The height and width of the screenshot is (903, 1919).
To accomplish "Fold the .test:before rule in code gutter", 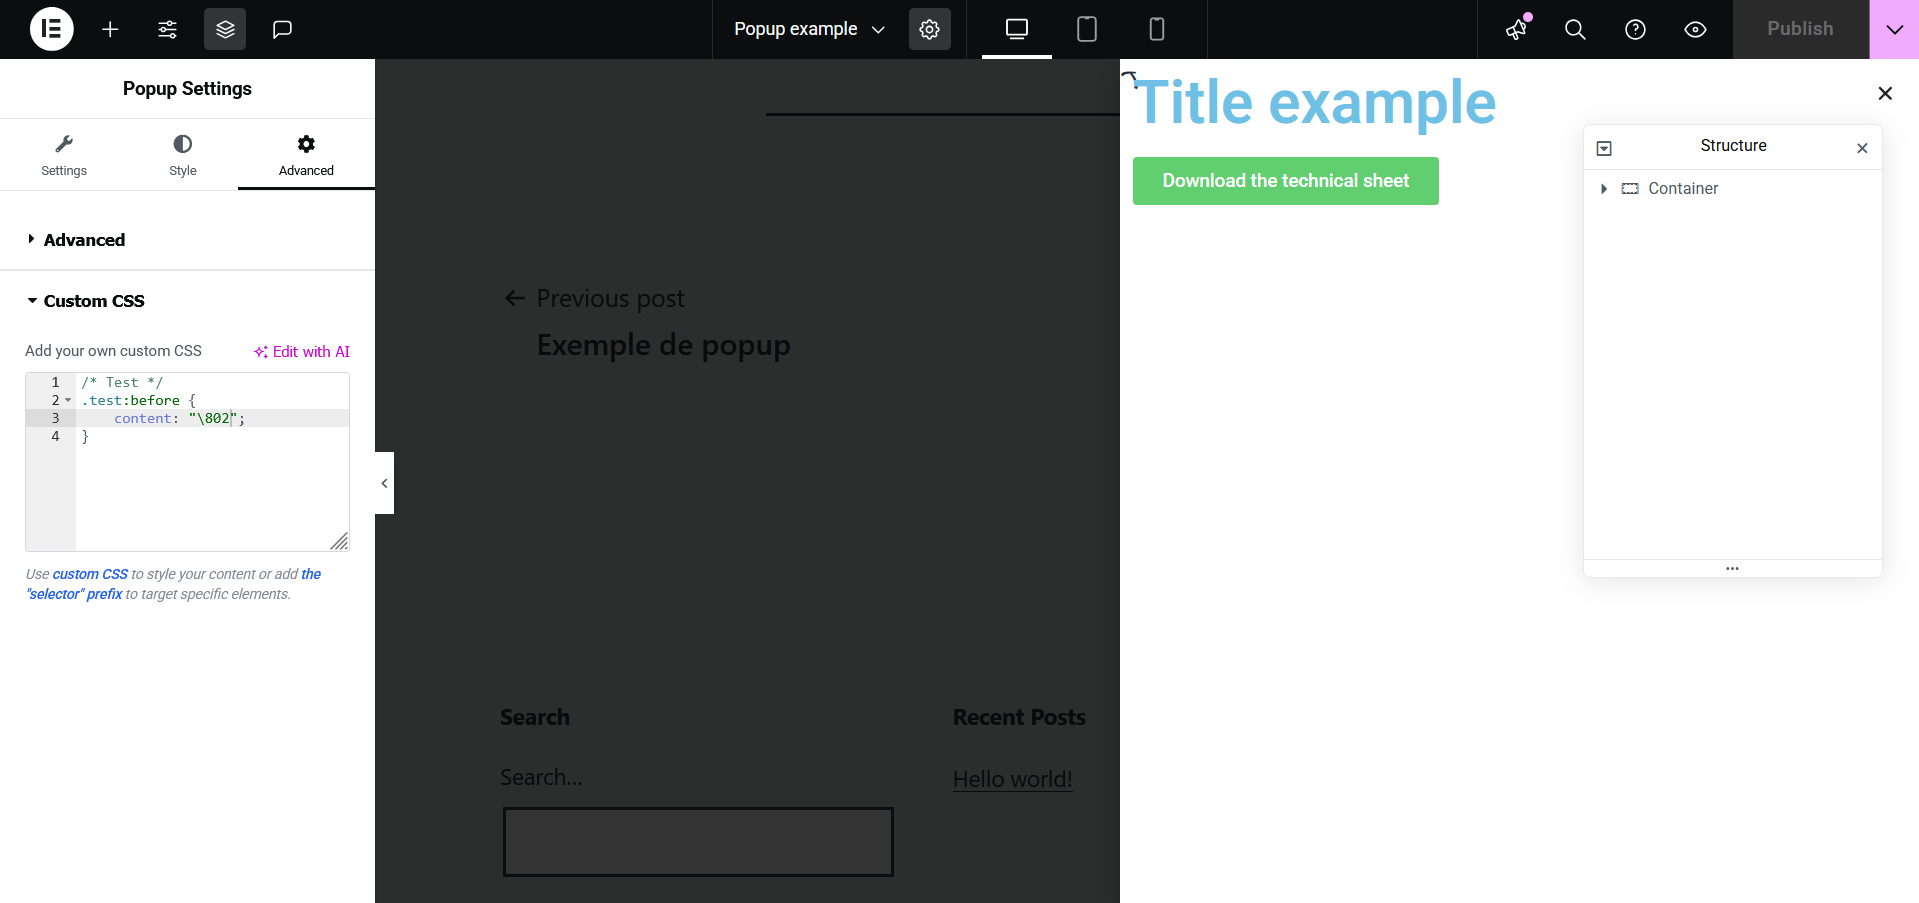I will (x=68, y=401).
